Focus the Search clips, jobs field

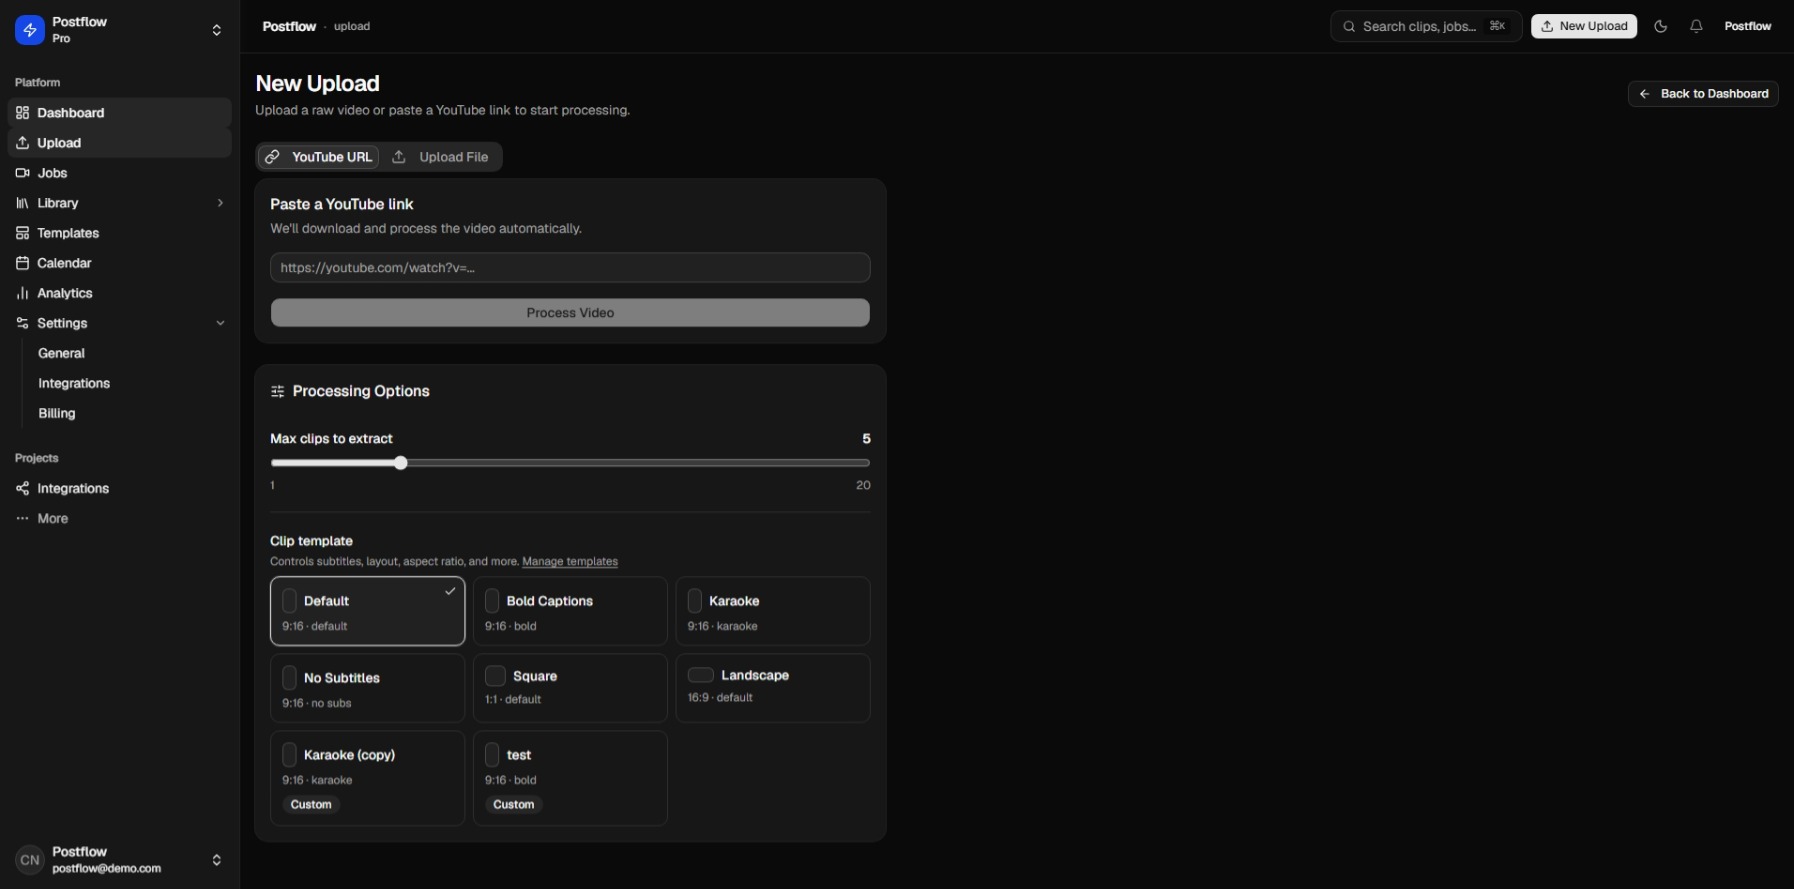coord(1426,26)
